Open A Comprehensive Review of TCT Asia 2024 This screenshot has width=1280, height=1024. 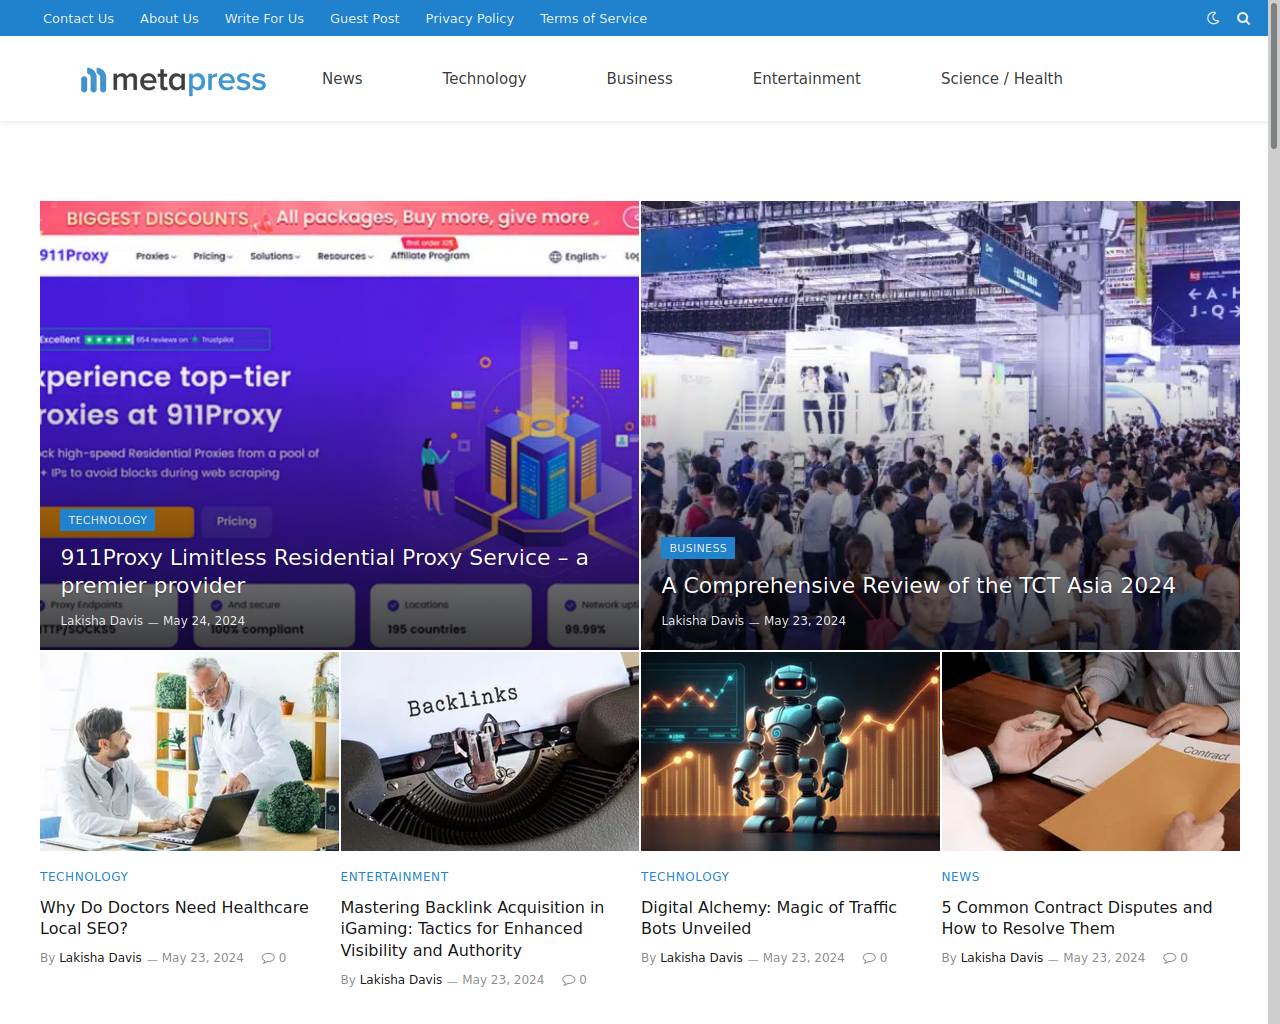[918, 585]
